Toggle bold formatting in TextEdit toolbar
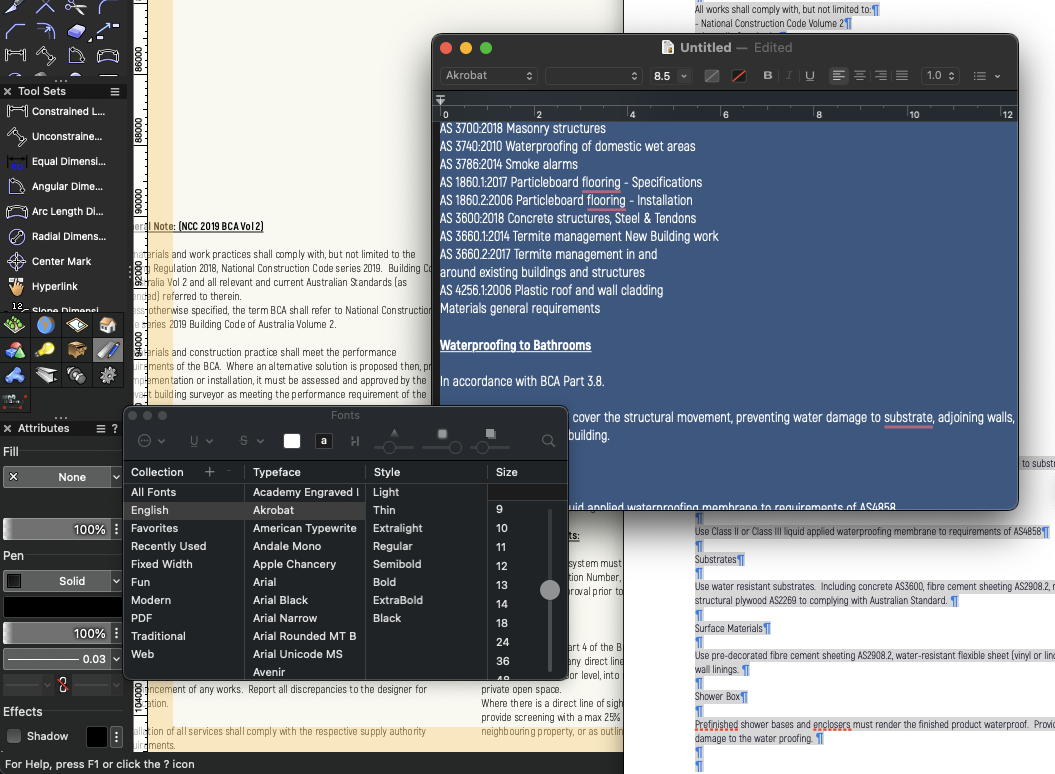Image resolution: width=1055 pixels, height=774 pixels. point(768,76)
